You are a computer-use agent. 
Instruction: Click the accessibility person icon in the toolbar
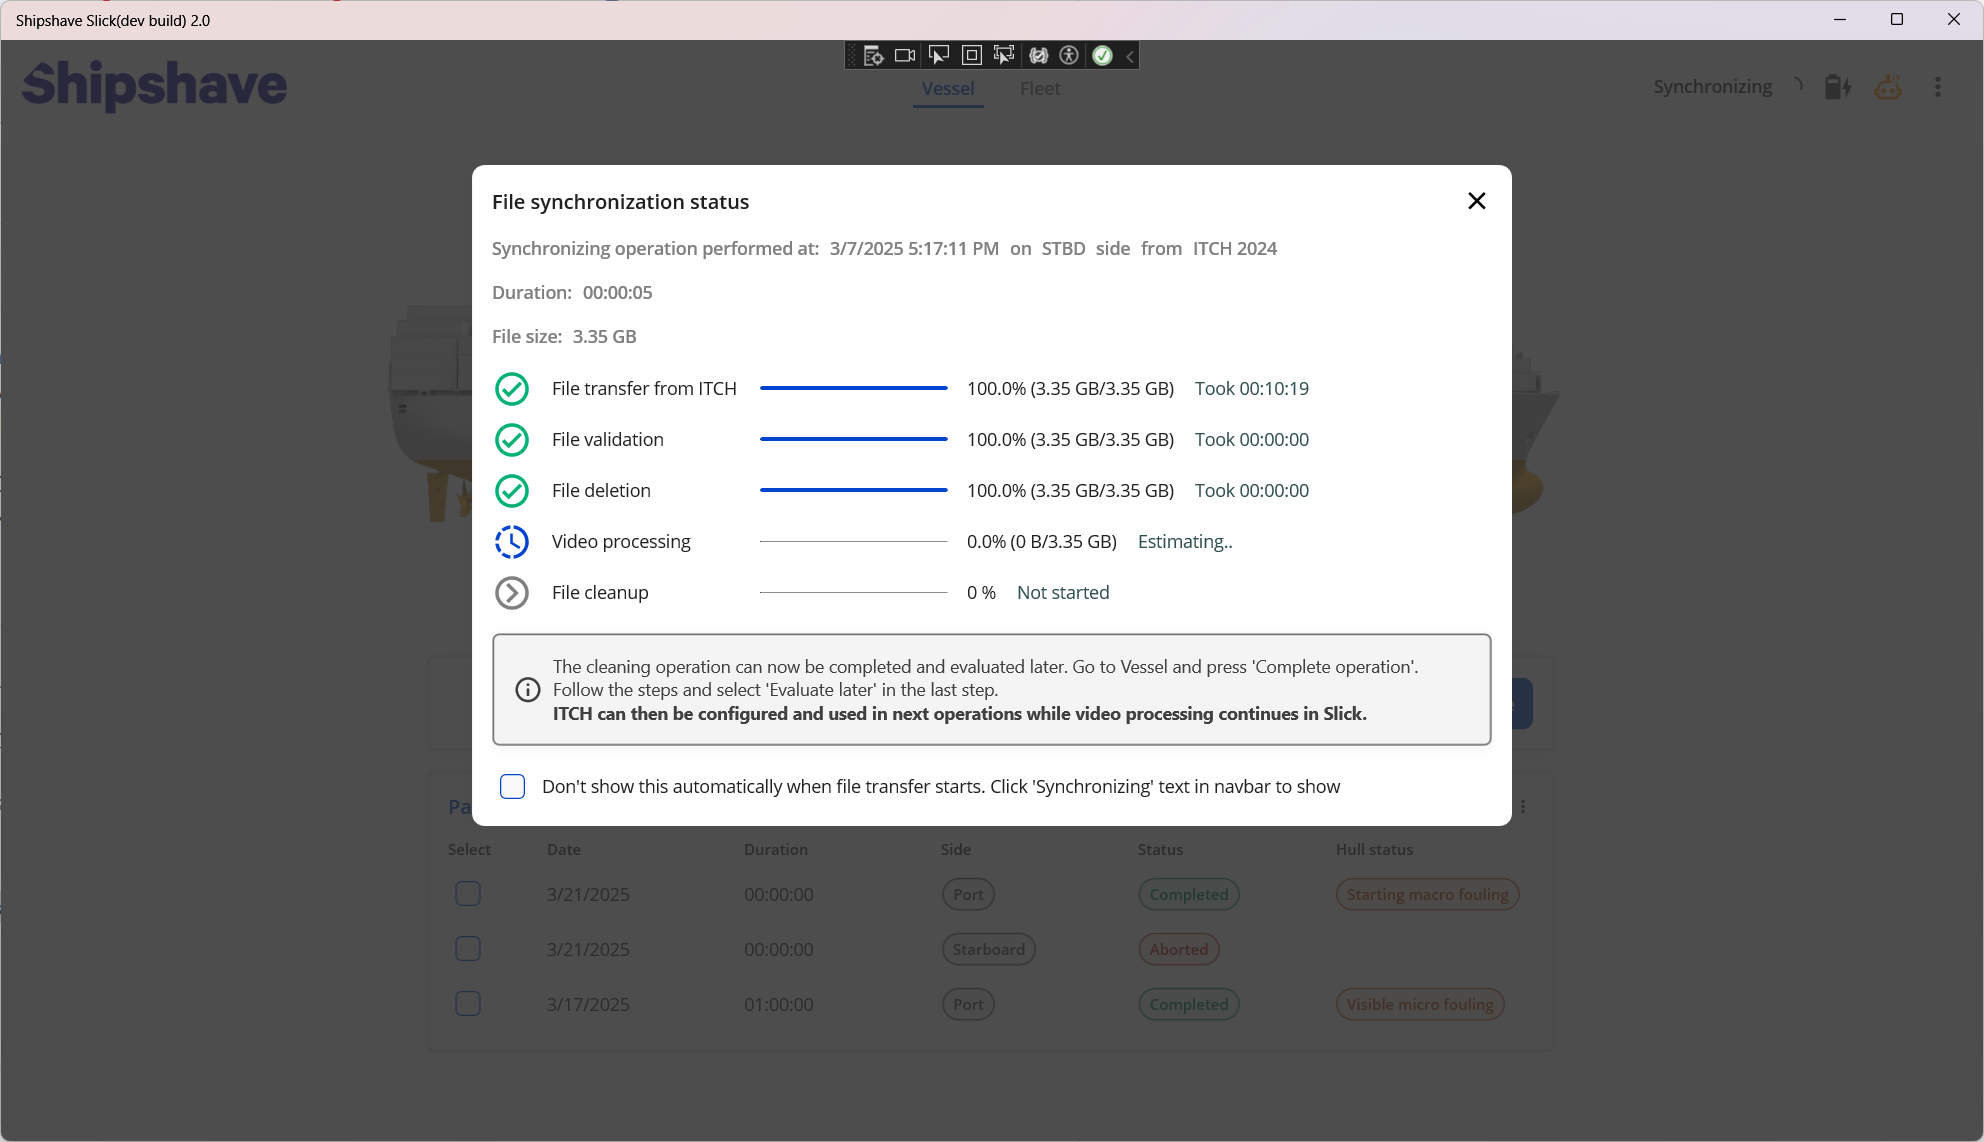click(x=1069, y=55)
